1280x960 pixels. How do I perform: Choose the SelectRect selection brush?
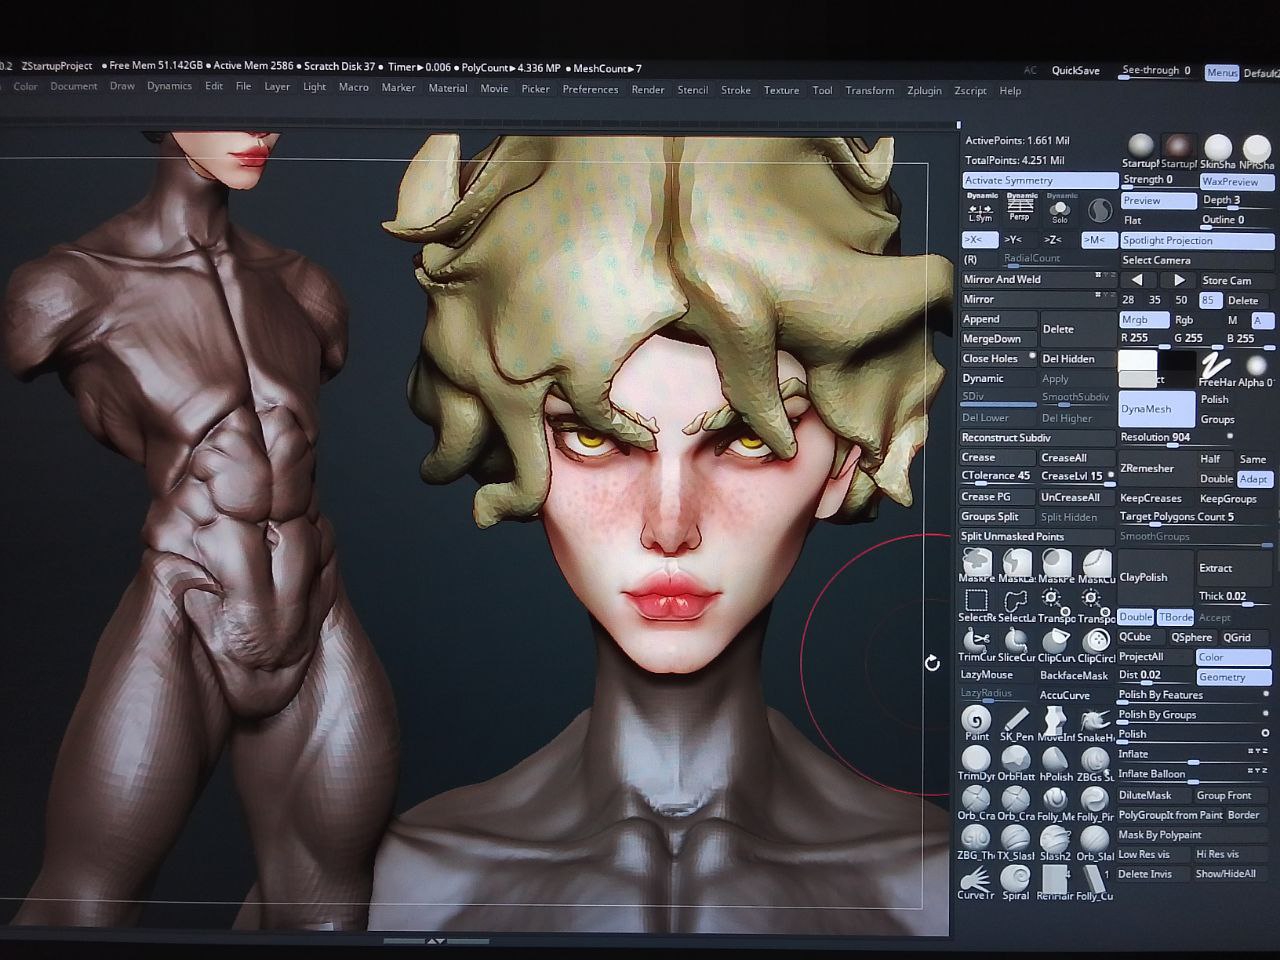point(976,600)
